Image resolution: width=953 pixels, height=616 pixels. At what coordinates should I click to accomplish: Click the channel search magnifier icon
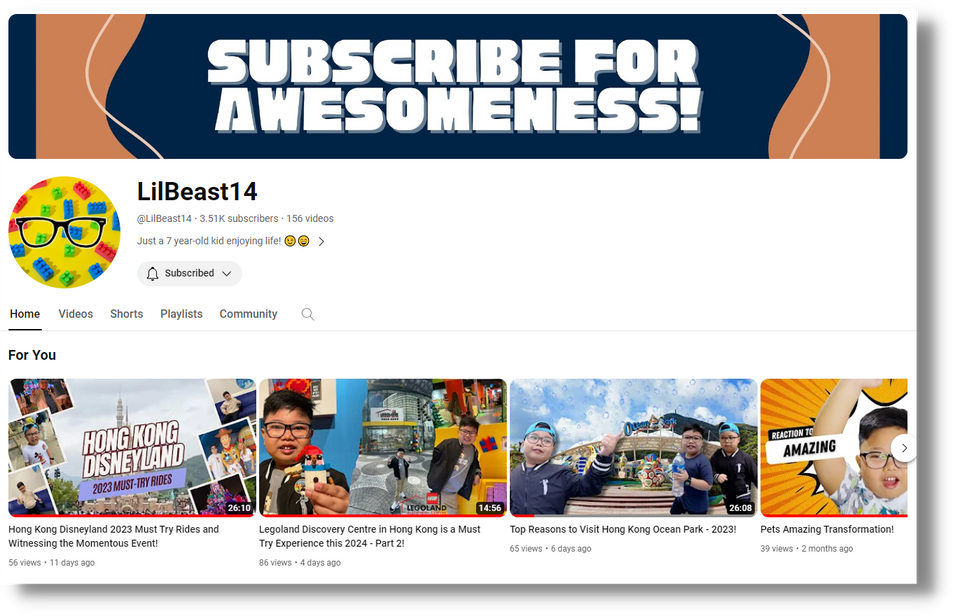[308, 314]
